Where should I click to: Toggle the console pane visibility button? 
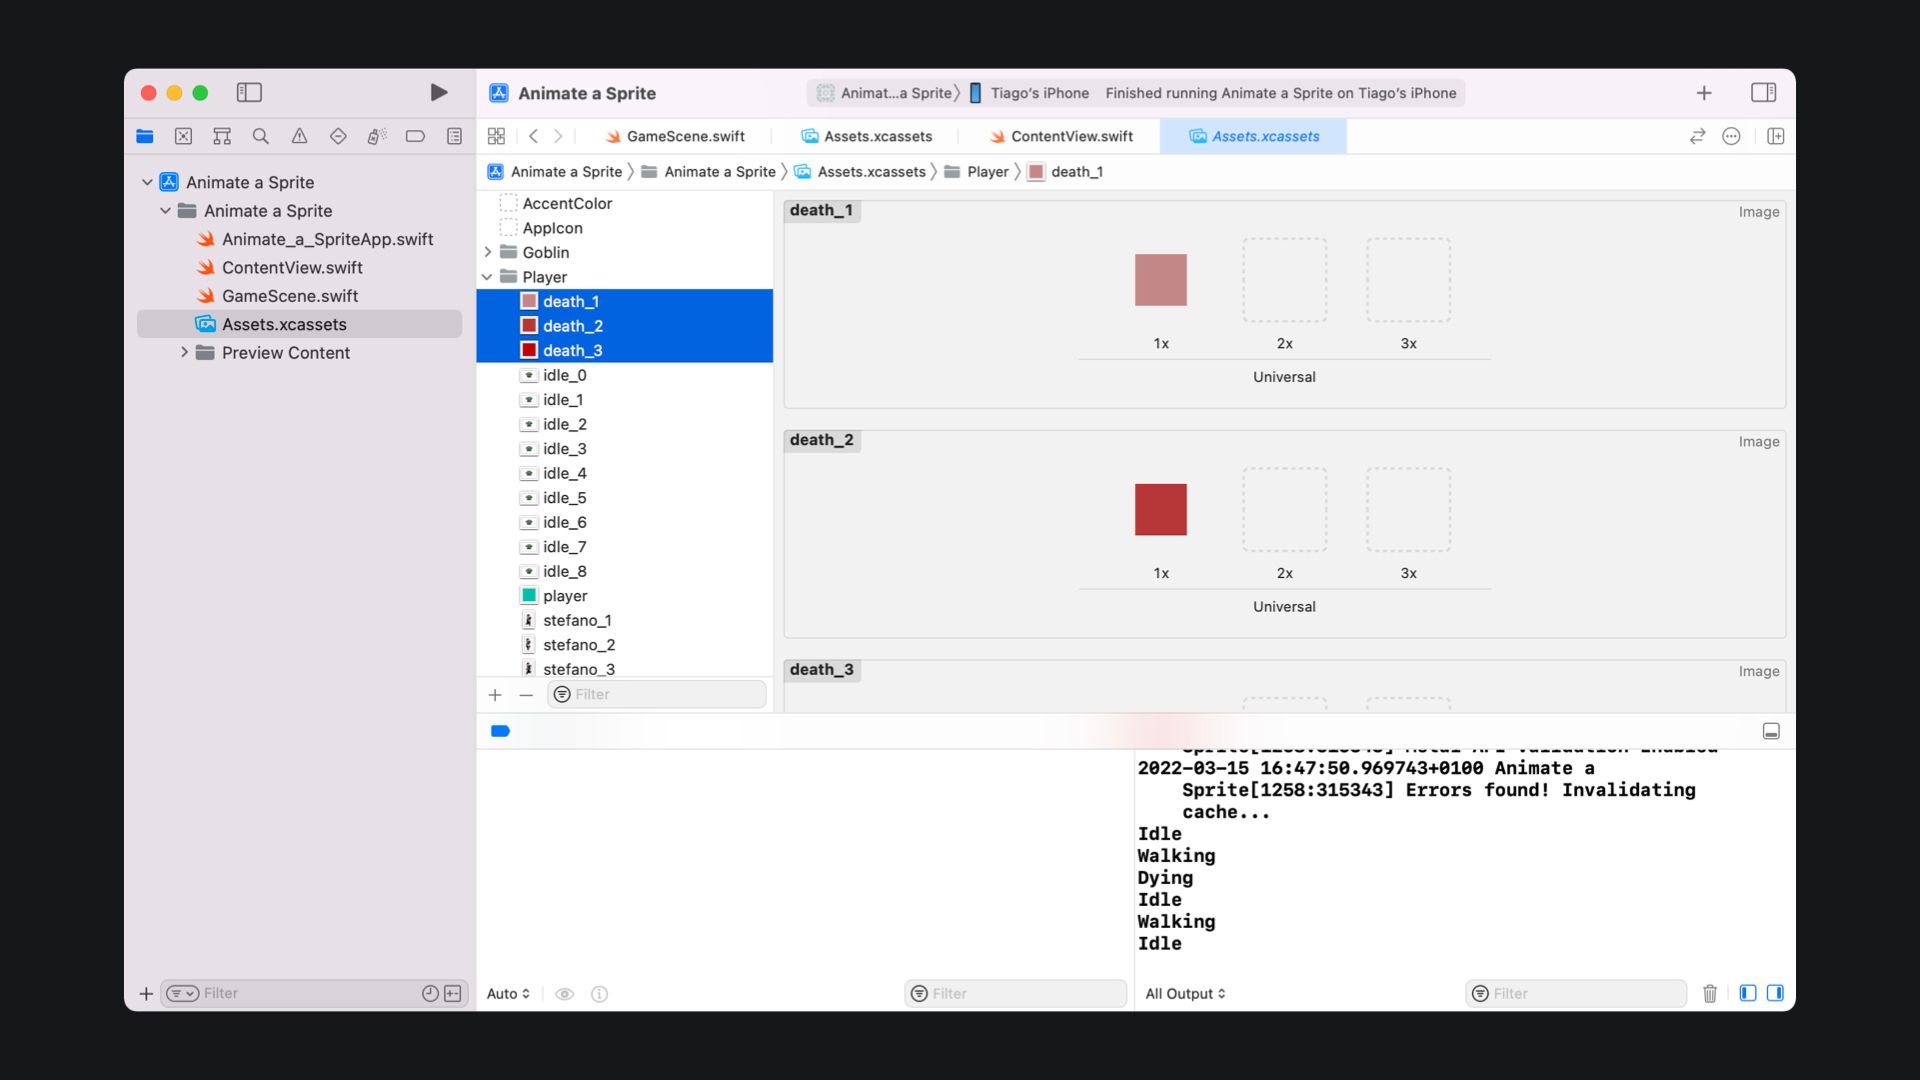click(x=1775, y=993)
